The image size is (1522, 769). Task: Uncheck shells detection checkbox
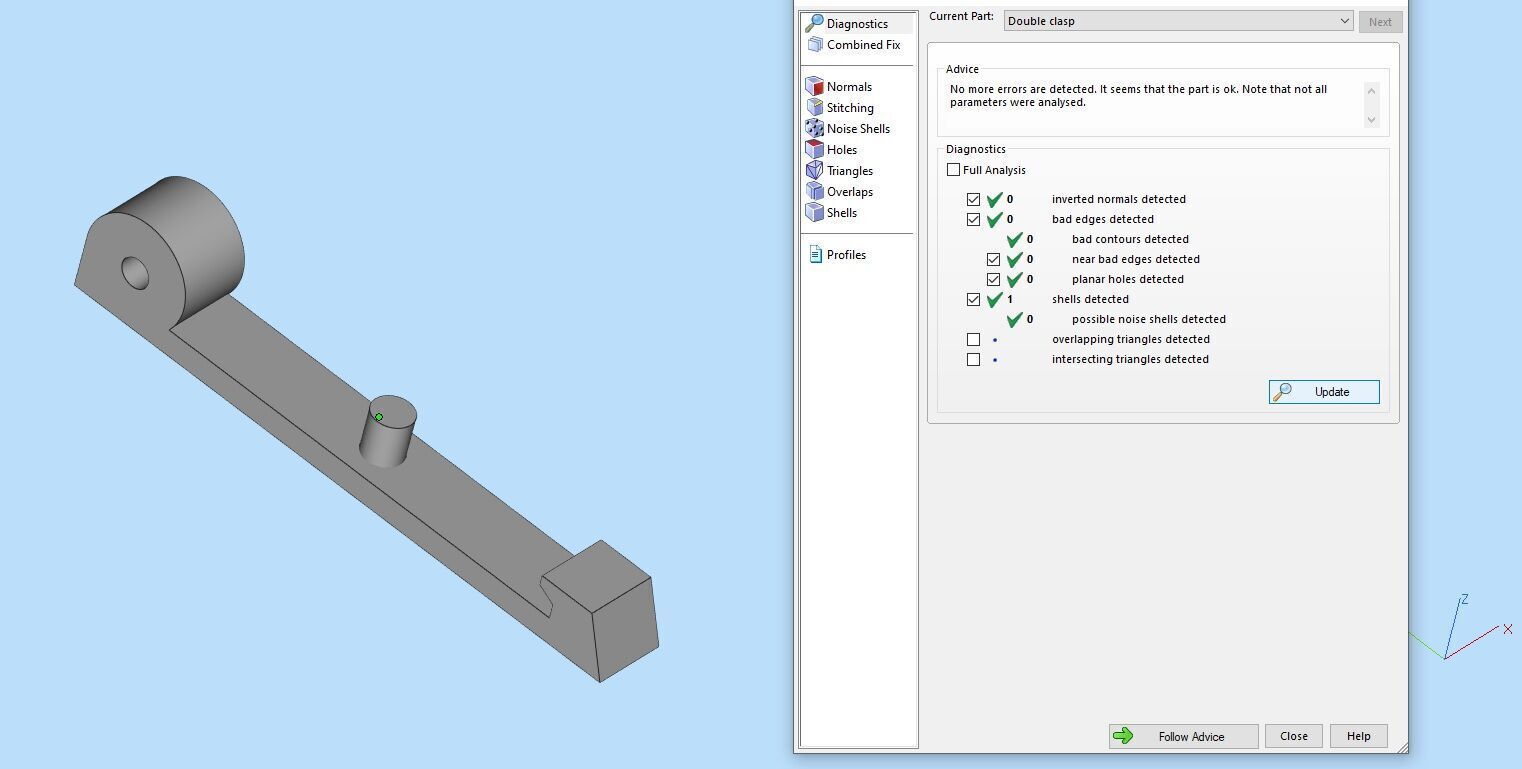pos(973,299)
